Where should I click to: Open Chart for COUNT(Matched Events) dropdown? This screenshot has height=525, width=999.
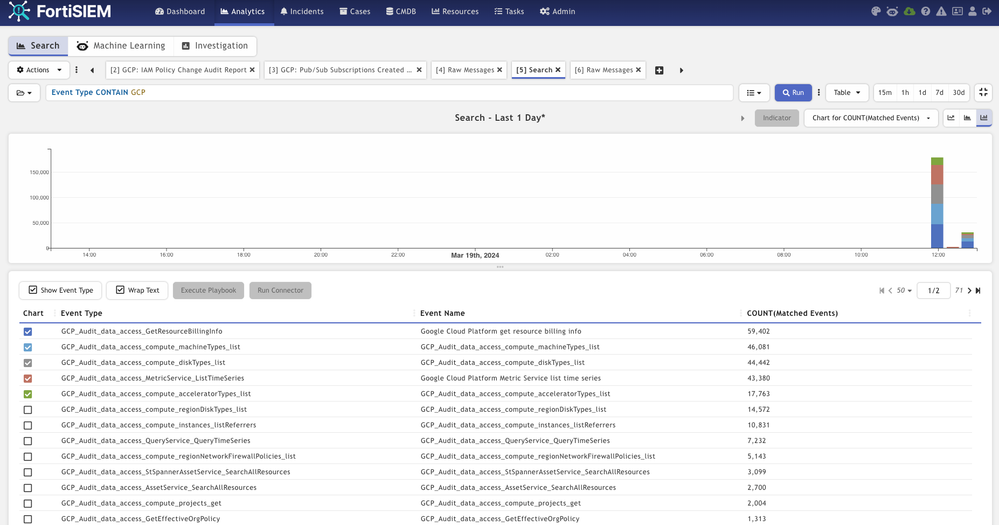click(x=871, y=118)
